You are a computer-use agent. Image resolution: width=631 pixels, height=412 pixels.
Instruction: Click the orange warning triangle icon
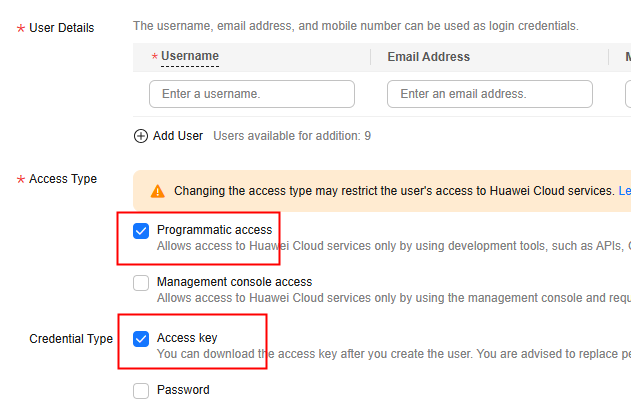click(x=158, y=191)
